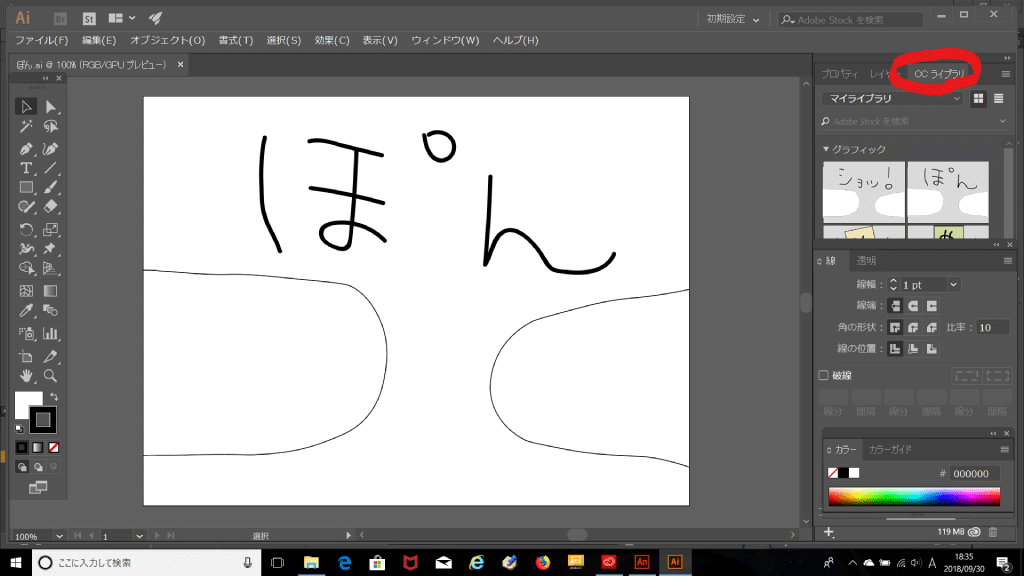The height and width of the screenshot is (577, 1024).
Task: Select the Eraser tool
Action: 50,208
